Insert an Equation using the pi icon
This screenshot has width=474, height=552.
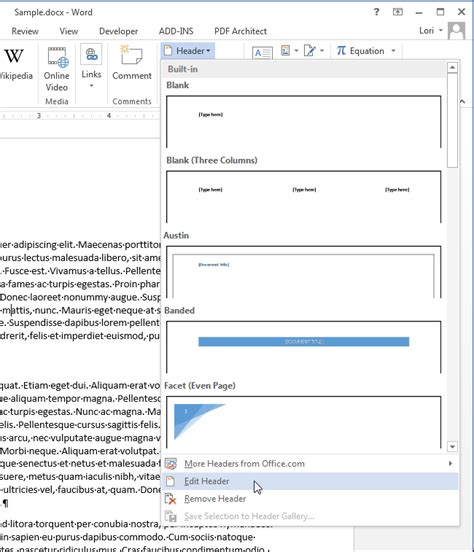click(361, 51)
